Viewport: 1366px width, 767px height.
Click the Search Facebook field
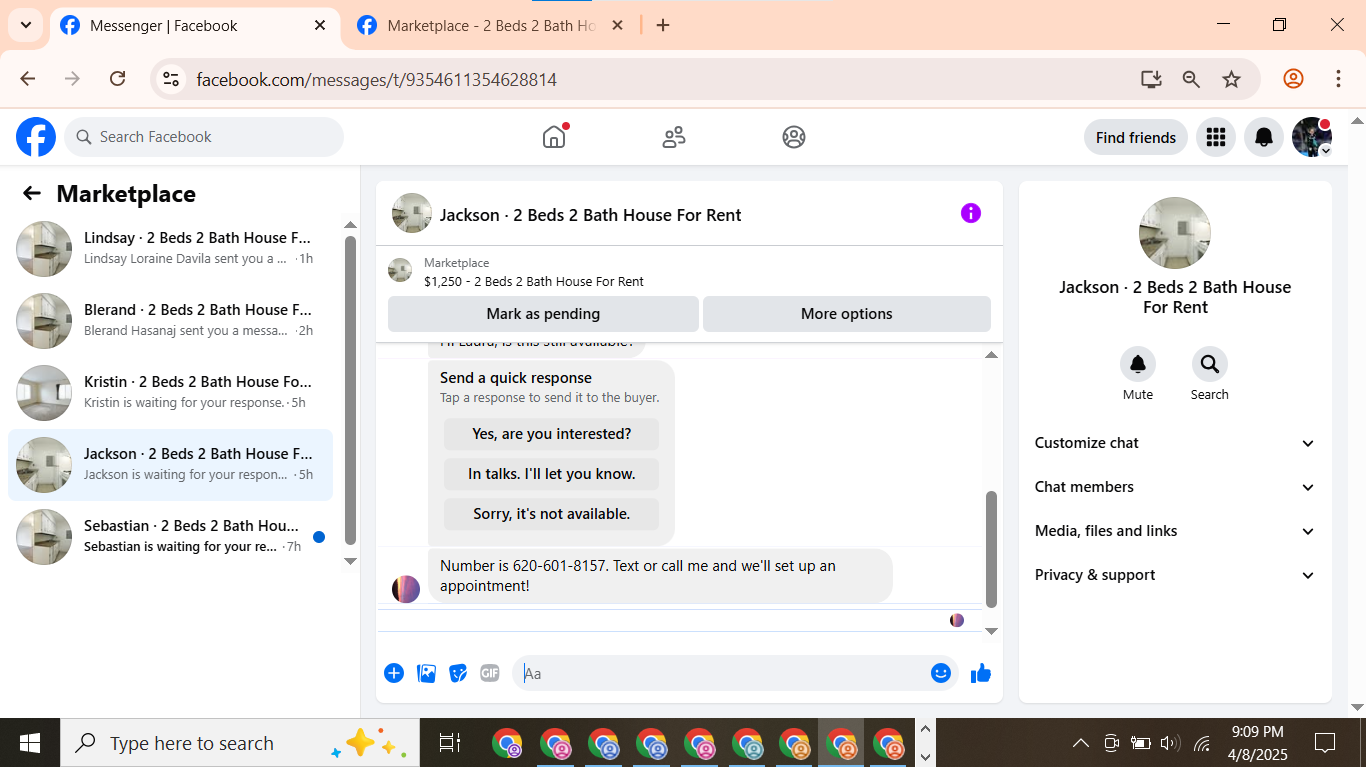point(204,137)
